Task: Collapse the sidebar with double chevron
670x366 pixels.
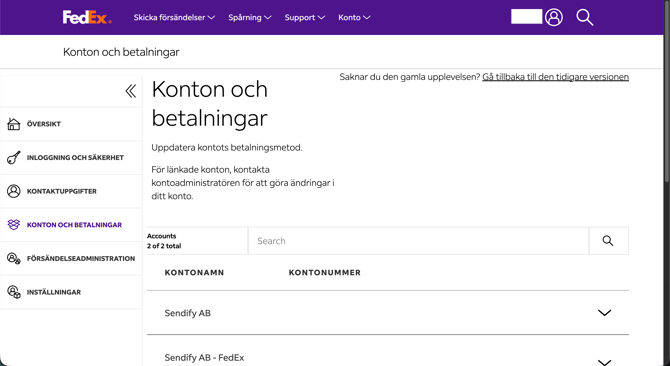Action: (131, 91)
